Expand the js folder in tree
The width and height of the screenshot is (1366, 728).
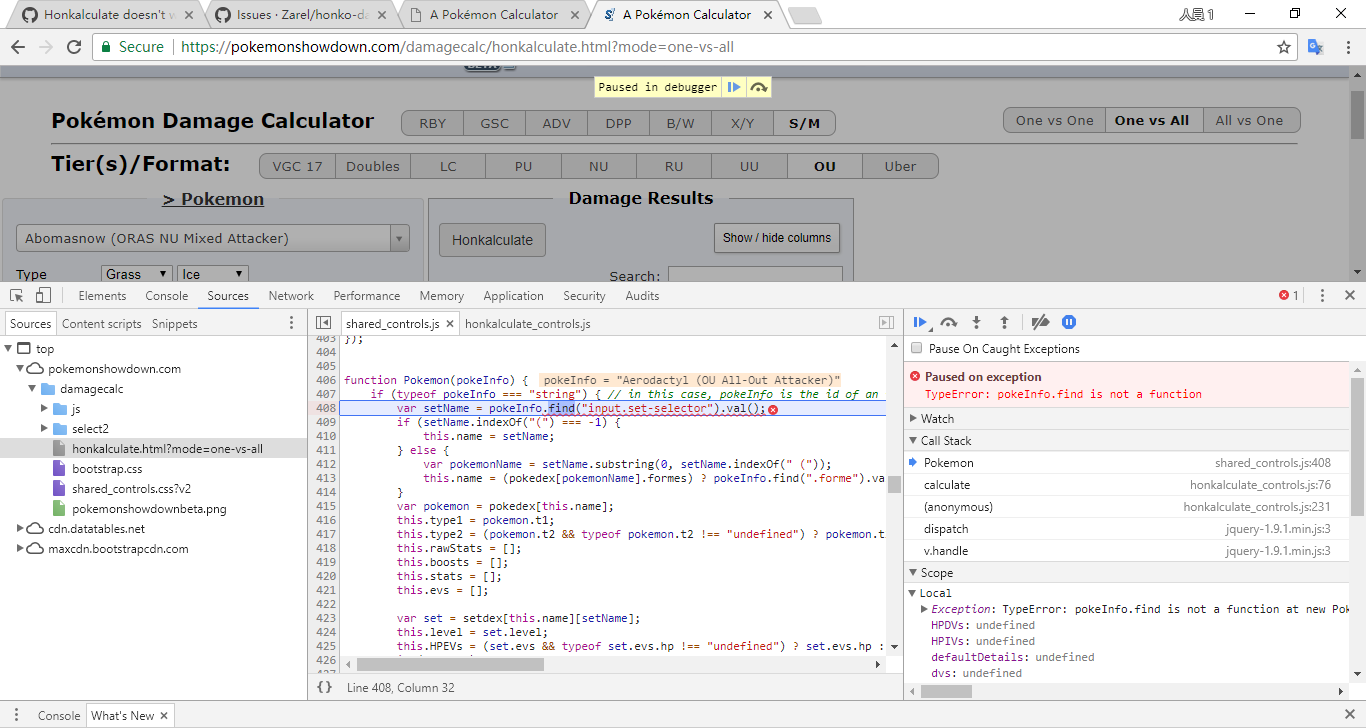click(x=44, y=409)
